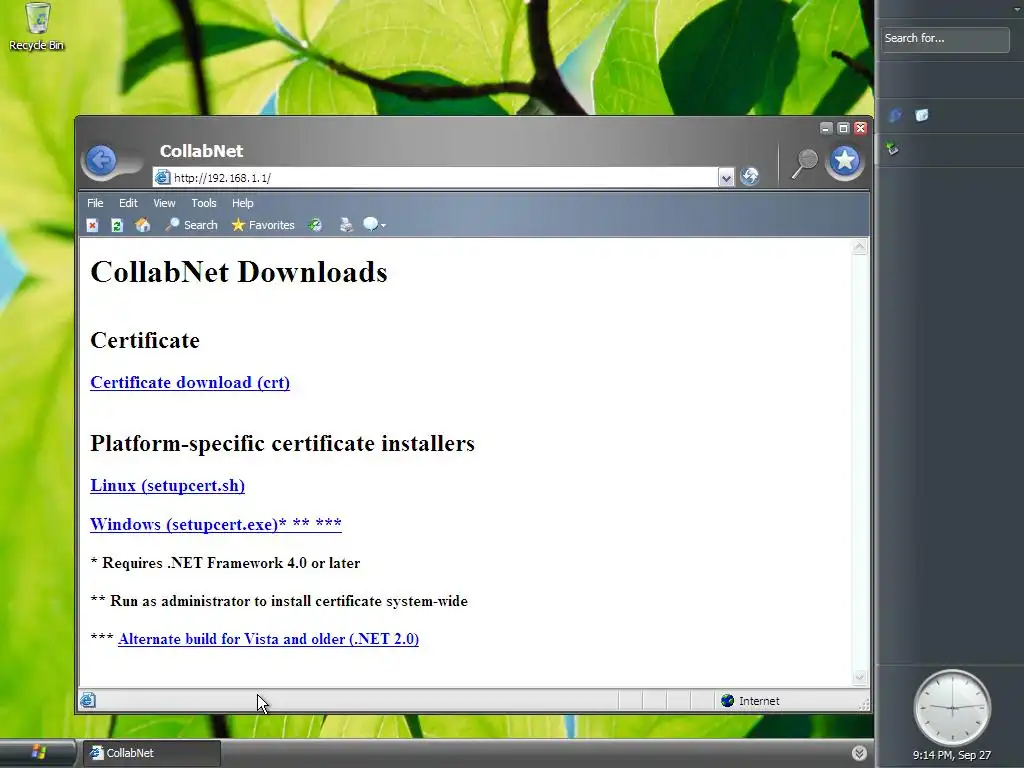Viewport: 1024px width, 768px height.
Task: Open the Edit menu
Action: 128,203
